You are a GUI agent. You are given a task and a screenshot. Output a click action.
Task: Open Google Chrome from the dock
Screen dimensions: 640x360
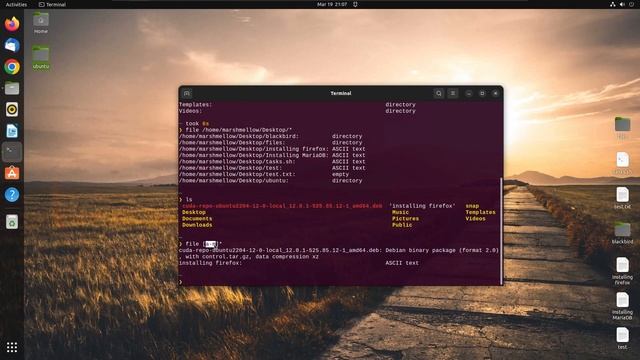(x=12, y=67)
